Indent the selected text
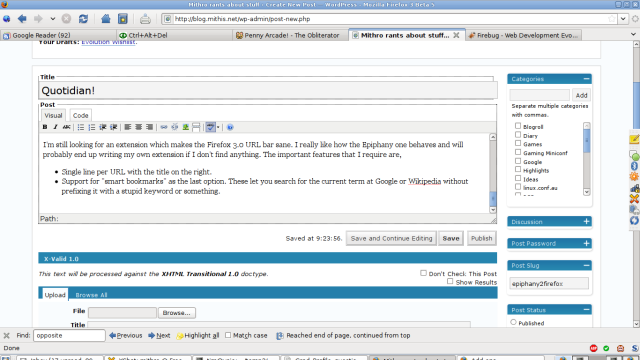The height and width of the screenshot is (360, 640). pos(114,127)
